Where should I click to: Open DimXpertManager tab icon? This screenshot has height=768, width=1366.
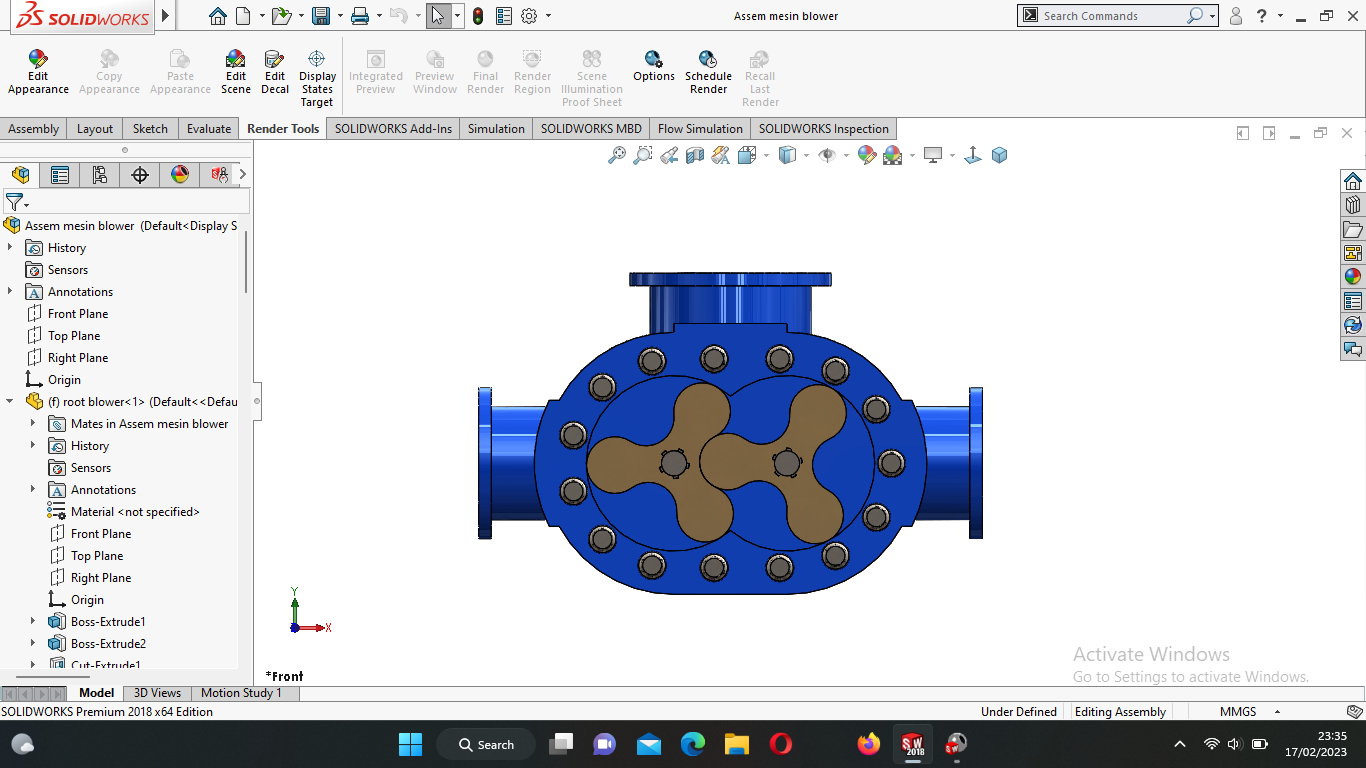pyautogui.click(x=140, y=175)
